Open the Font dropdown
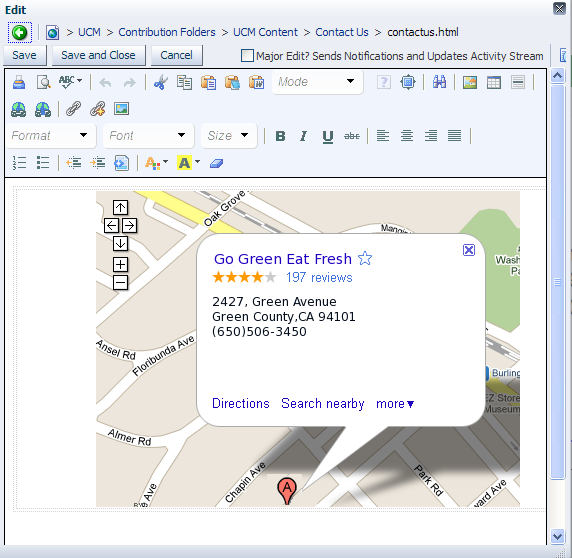572x558 pixels. tap(148, 136)
